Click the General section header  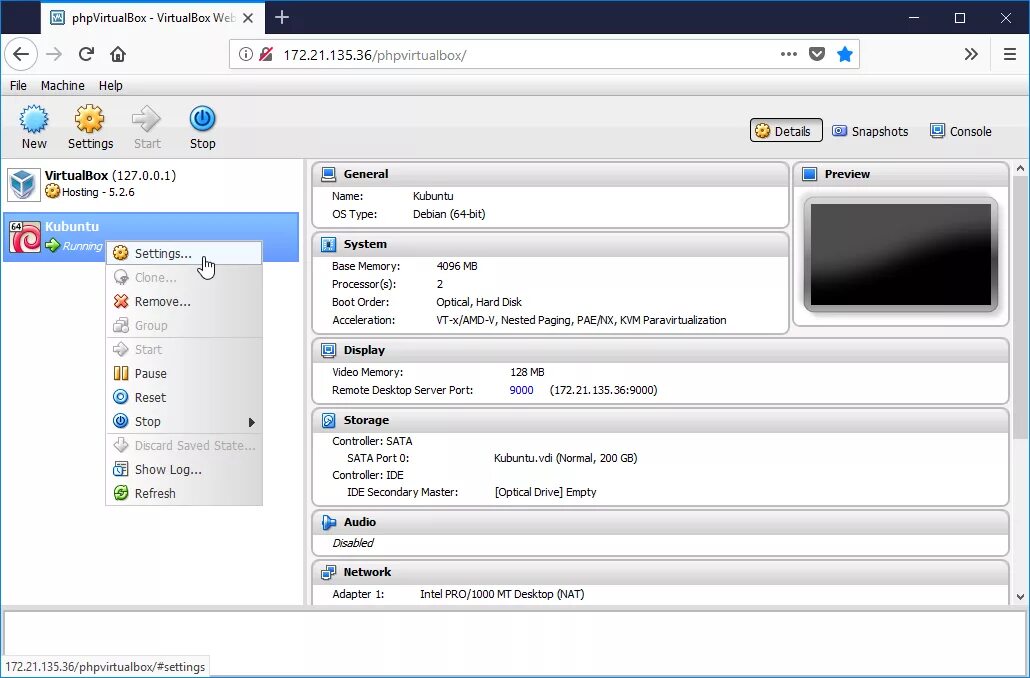(x=550, y=174)
